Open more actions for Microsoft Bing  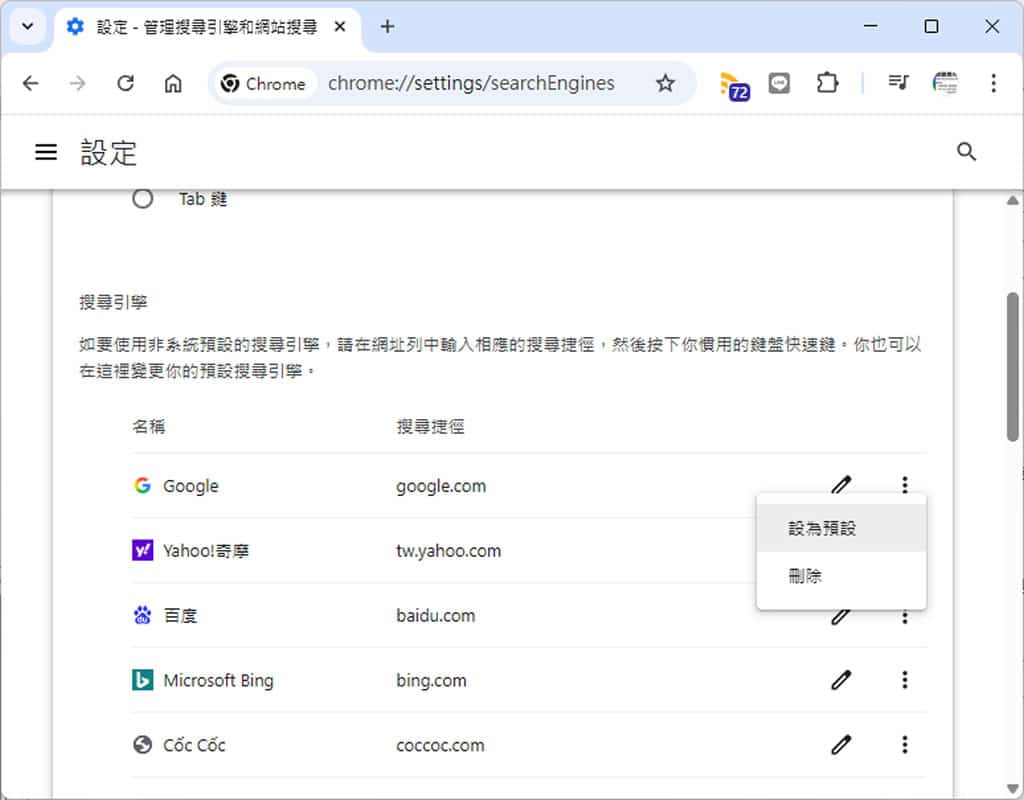[x=904, y=680]
